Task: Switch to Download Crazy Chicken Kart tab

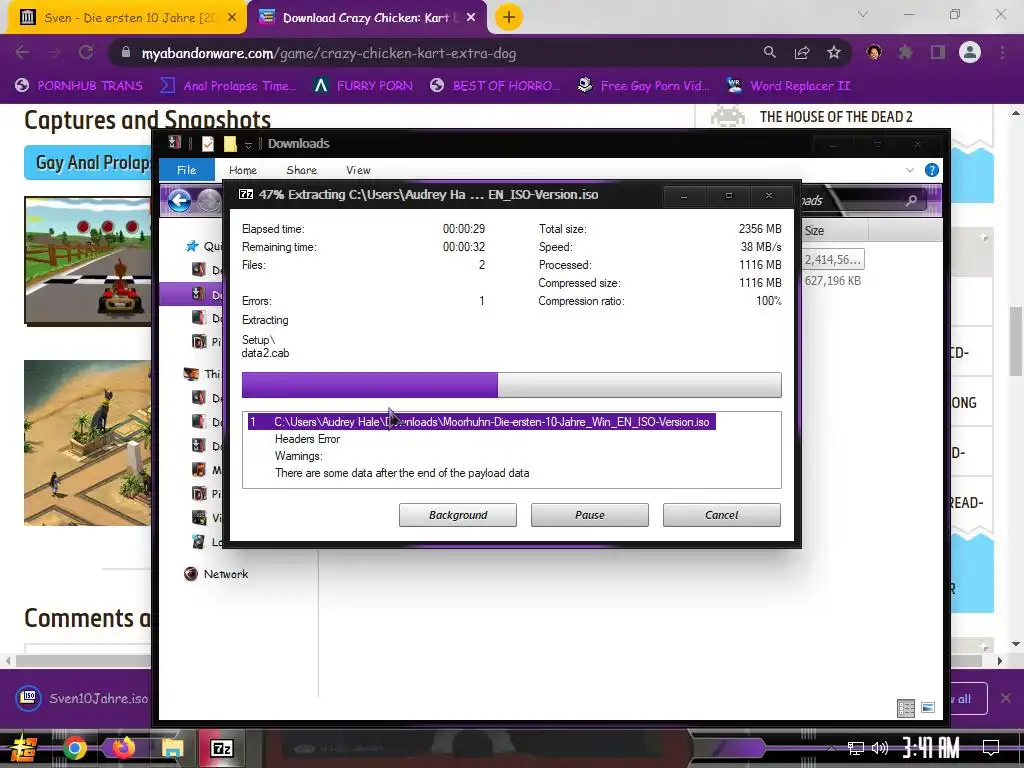Action: pyautogui.click(x=367, y=18)
